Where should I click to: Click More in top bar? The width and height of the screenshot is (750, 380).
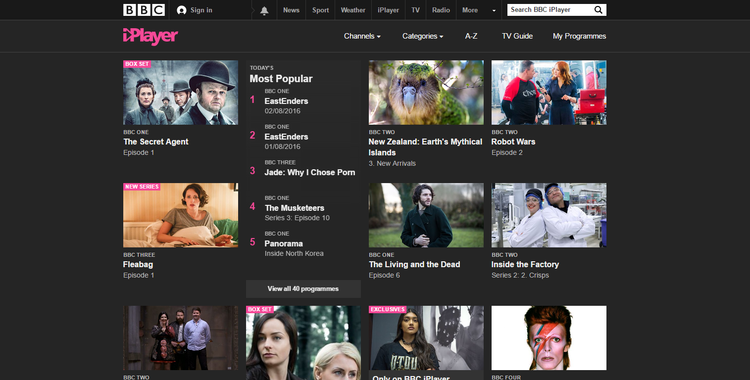[470, 10]
